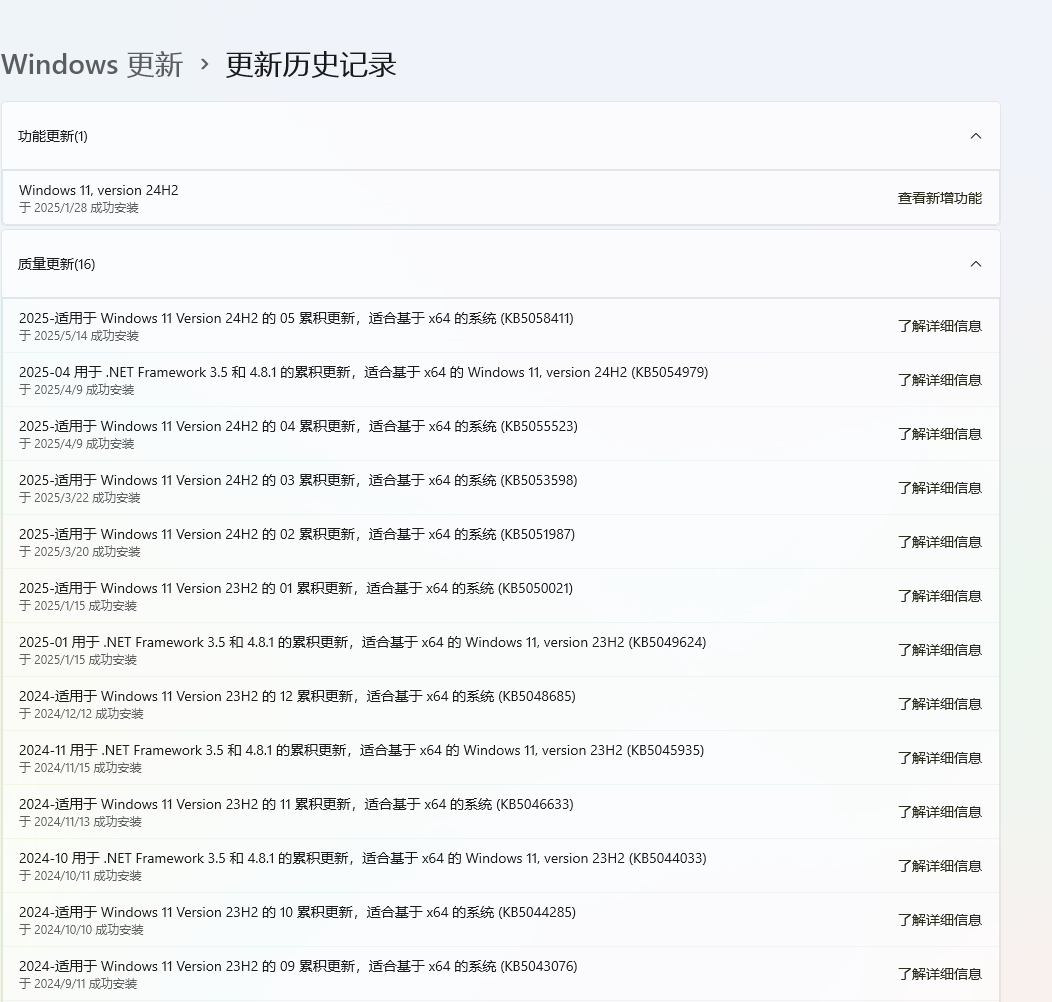This screenshot has width=1052, height=1002.
Task: Open 了解详细信息 for KB5055523
Action: click(939, 434)
